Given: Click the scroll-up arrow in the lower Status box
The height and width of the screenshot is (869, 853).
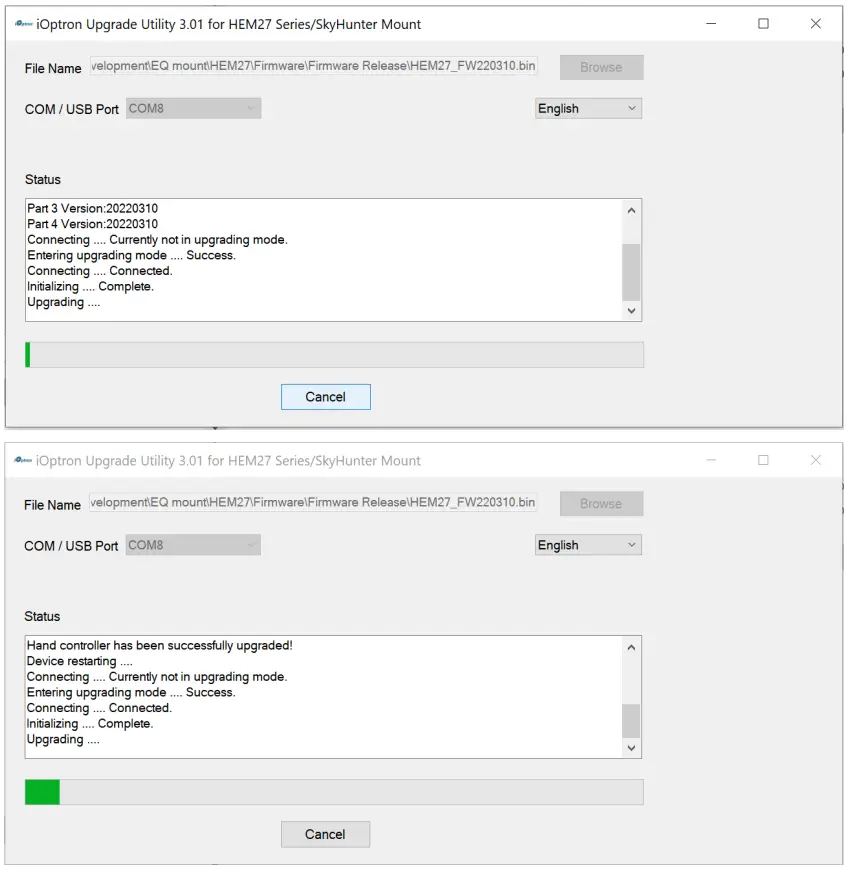Looking at the screenshot, I should [631, 646].
